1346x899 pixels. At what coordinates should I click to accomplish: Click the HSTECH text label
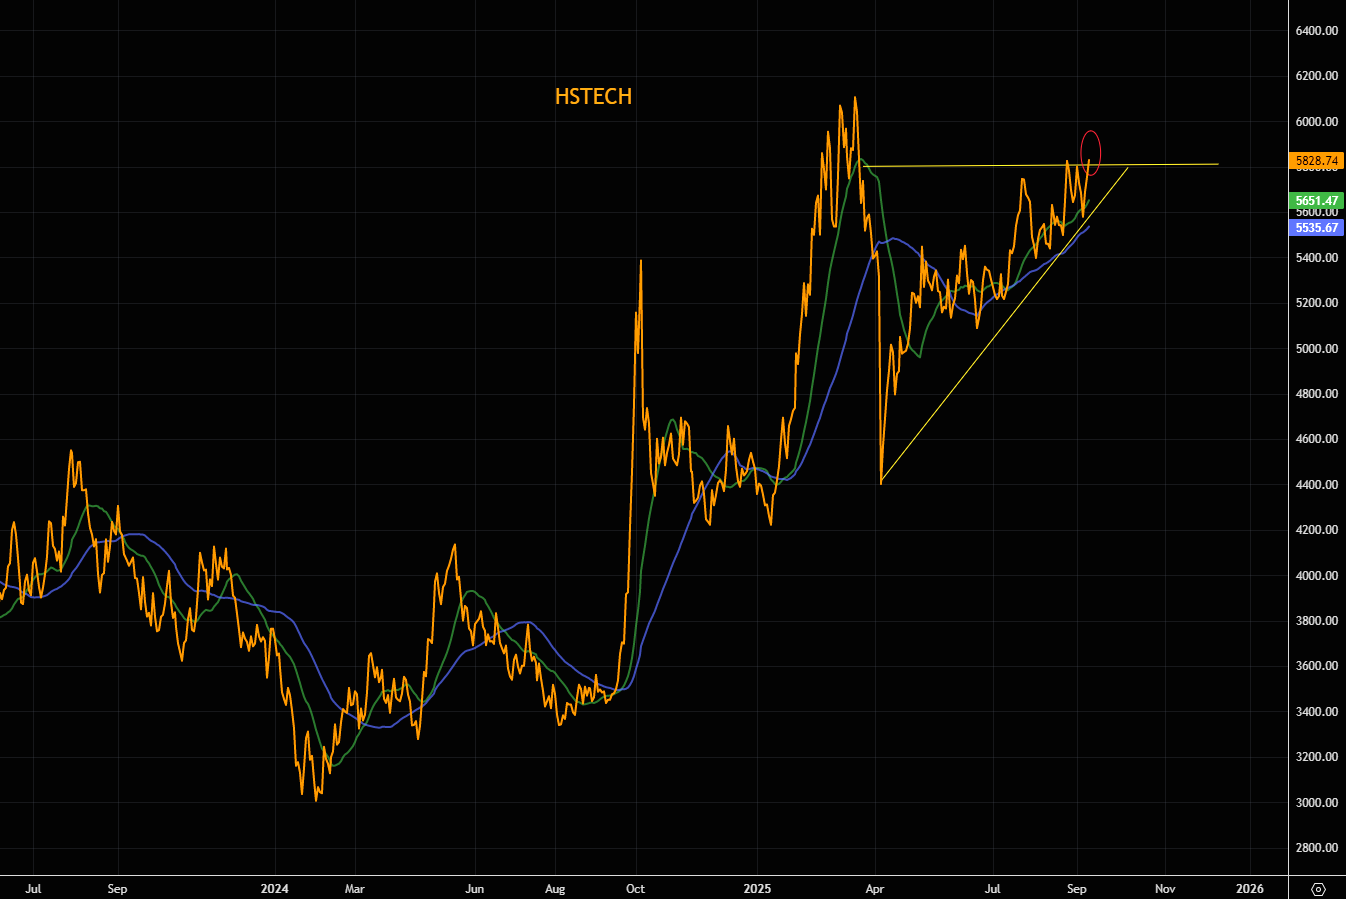[593, 97]
